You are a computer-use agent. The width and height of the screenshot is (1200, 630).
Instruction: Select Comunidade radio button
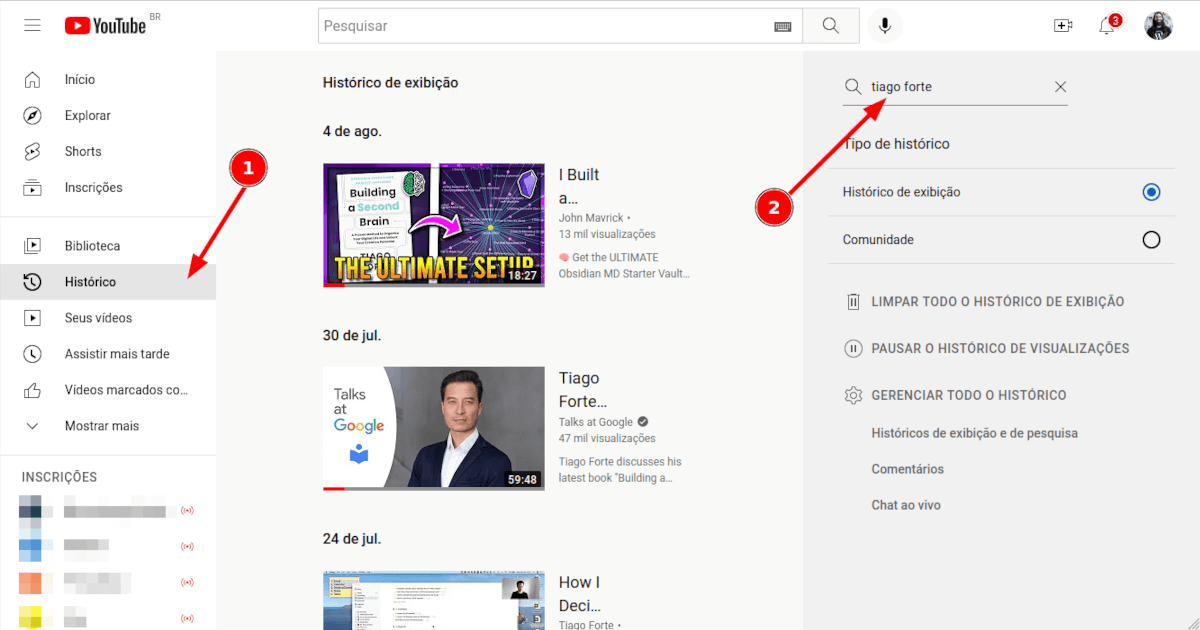click(1151, 240)
